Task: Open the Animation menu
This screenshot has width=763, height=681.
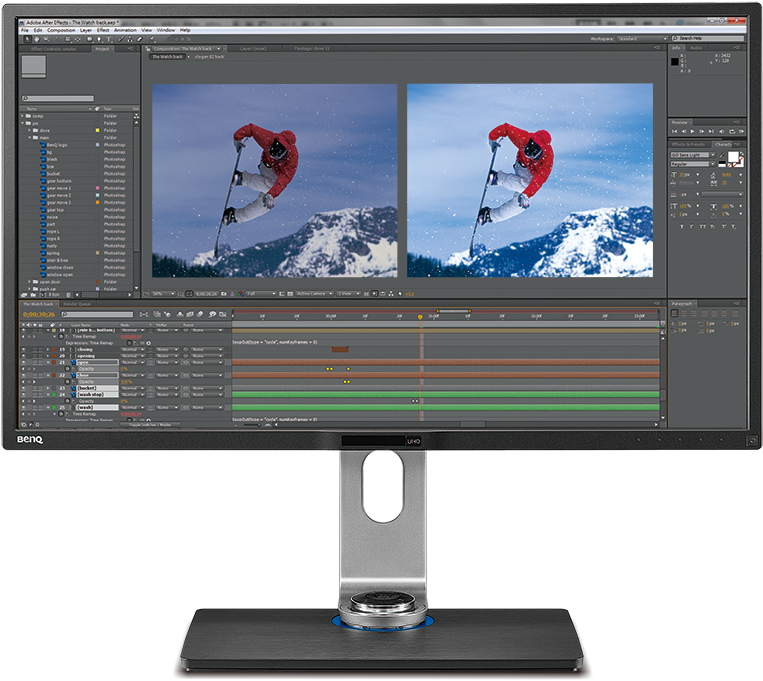Action: click(x=125, y=30)
